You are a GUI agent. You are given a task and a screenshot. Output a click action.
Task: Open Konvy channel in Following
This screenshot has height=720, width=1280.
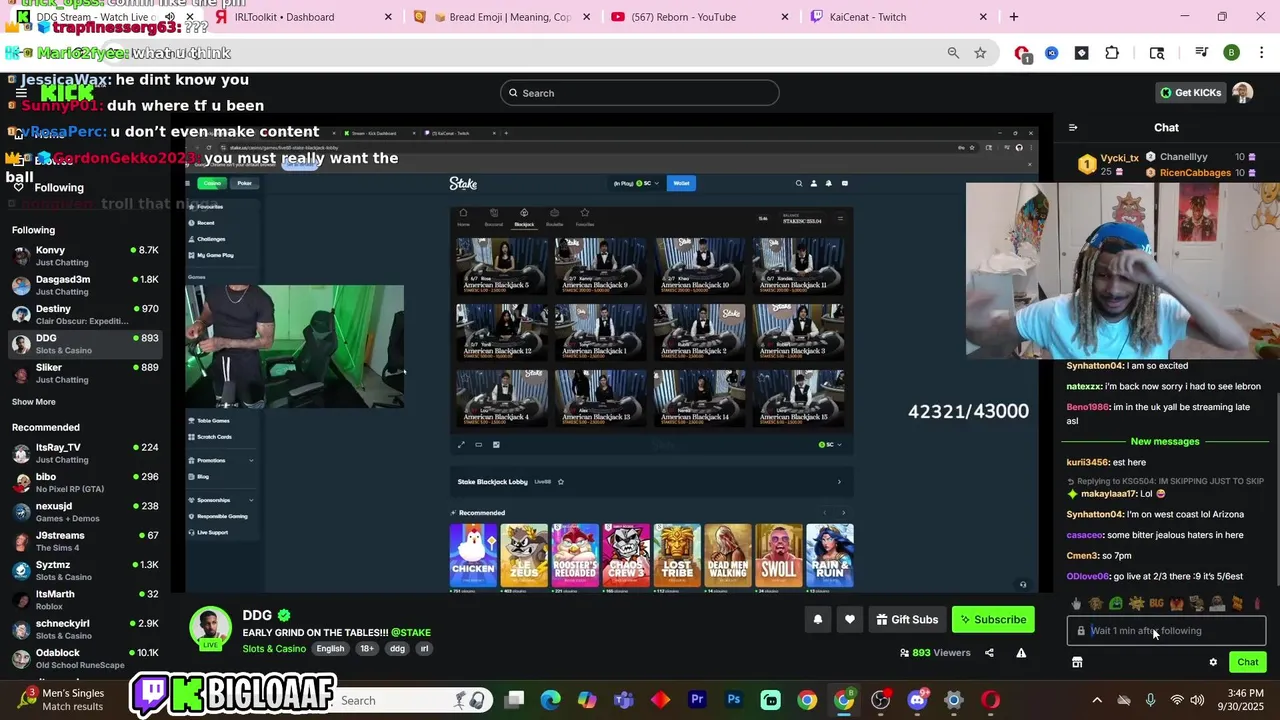(x=85, y=256)
